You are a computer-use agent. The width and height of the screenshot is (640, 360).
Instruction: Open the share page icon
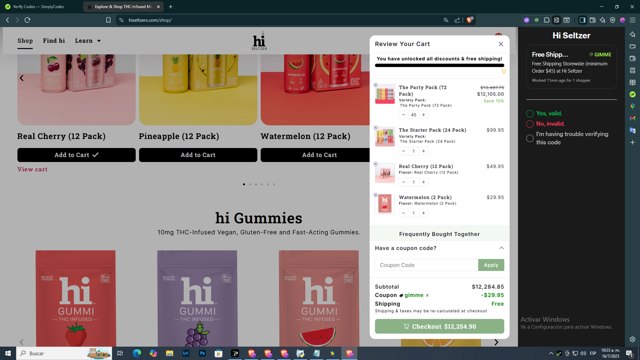point(457,20)
